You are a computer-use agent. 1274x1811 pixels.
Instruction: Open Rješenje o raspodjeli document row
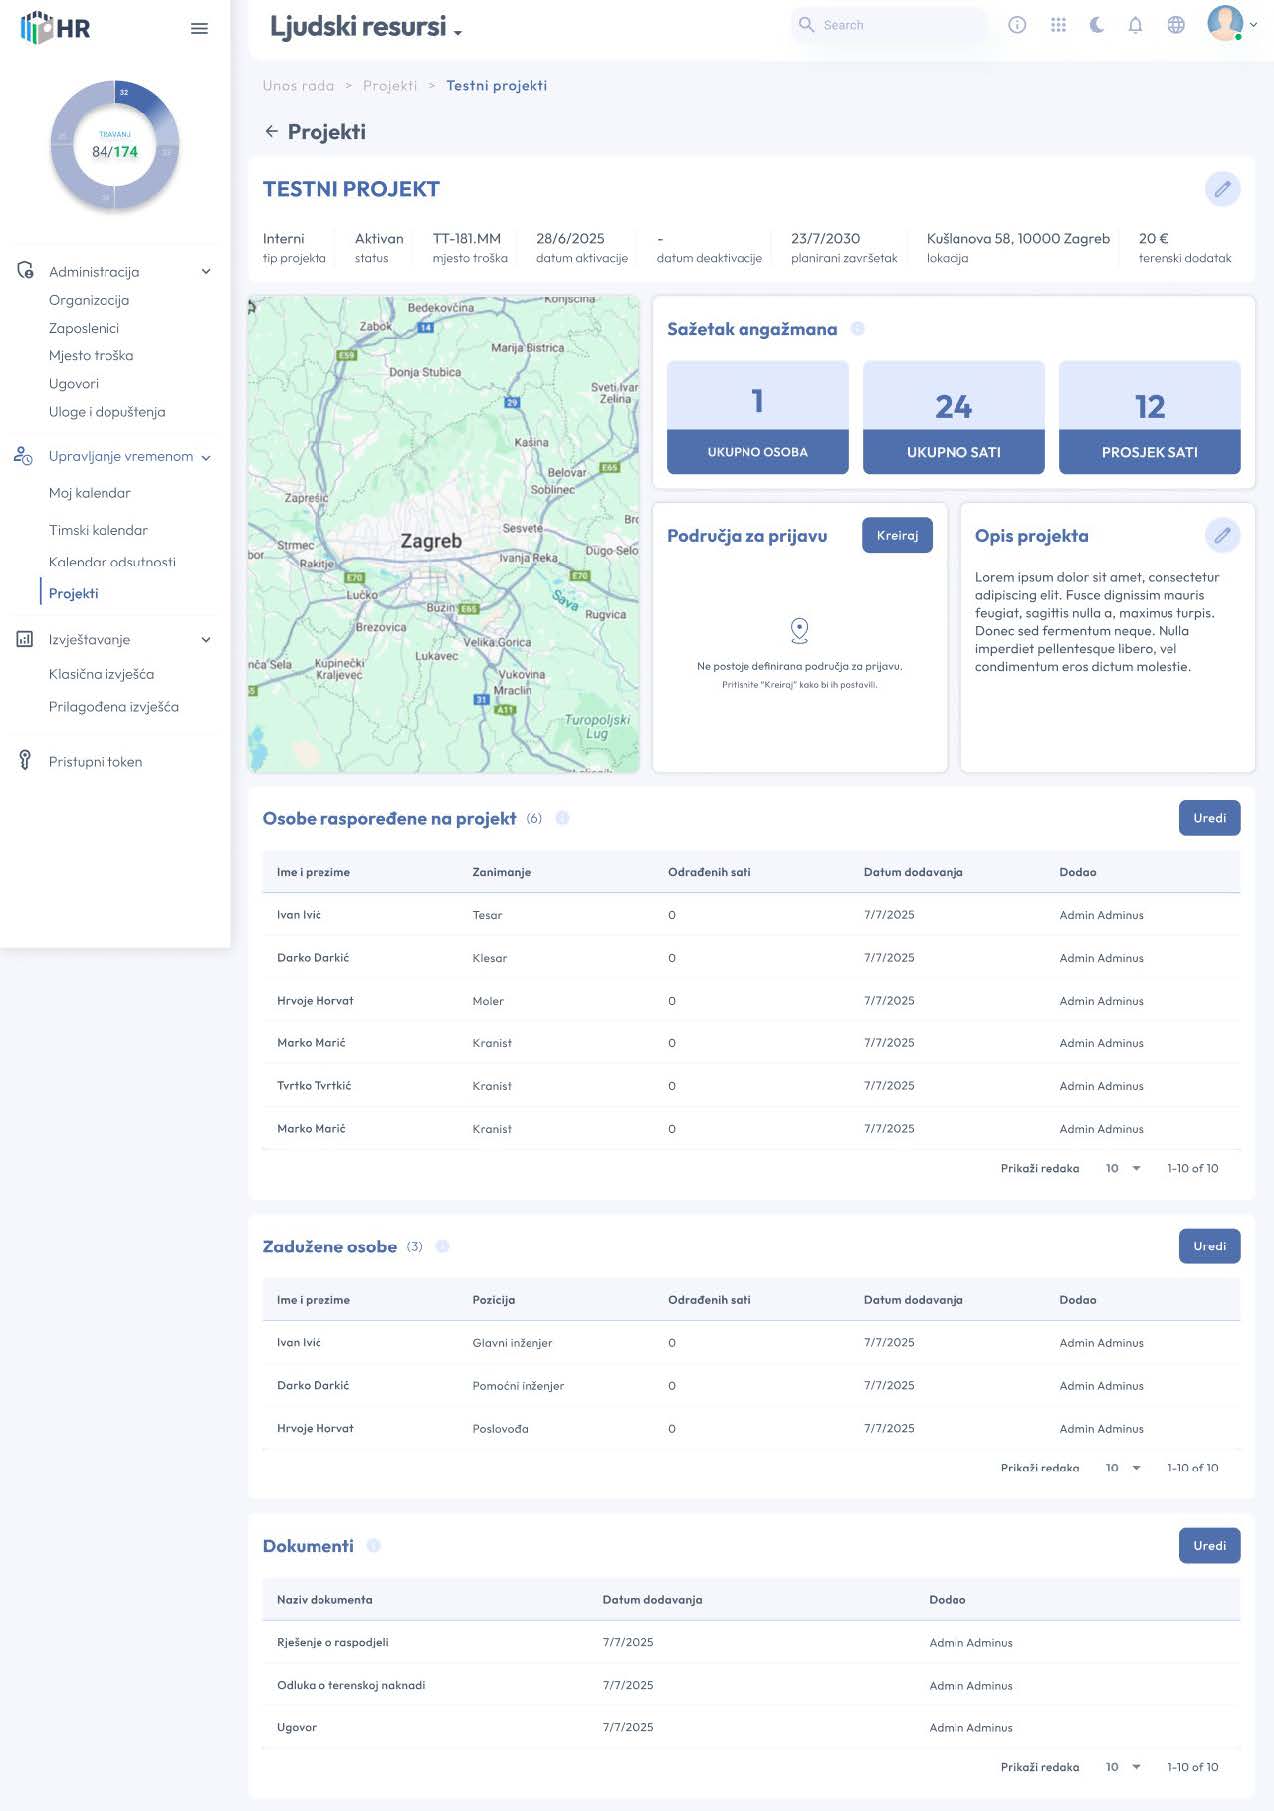751,1642
